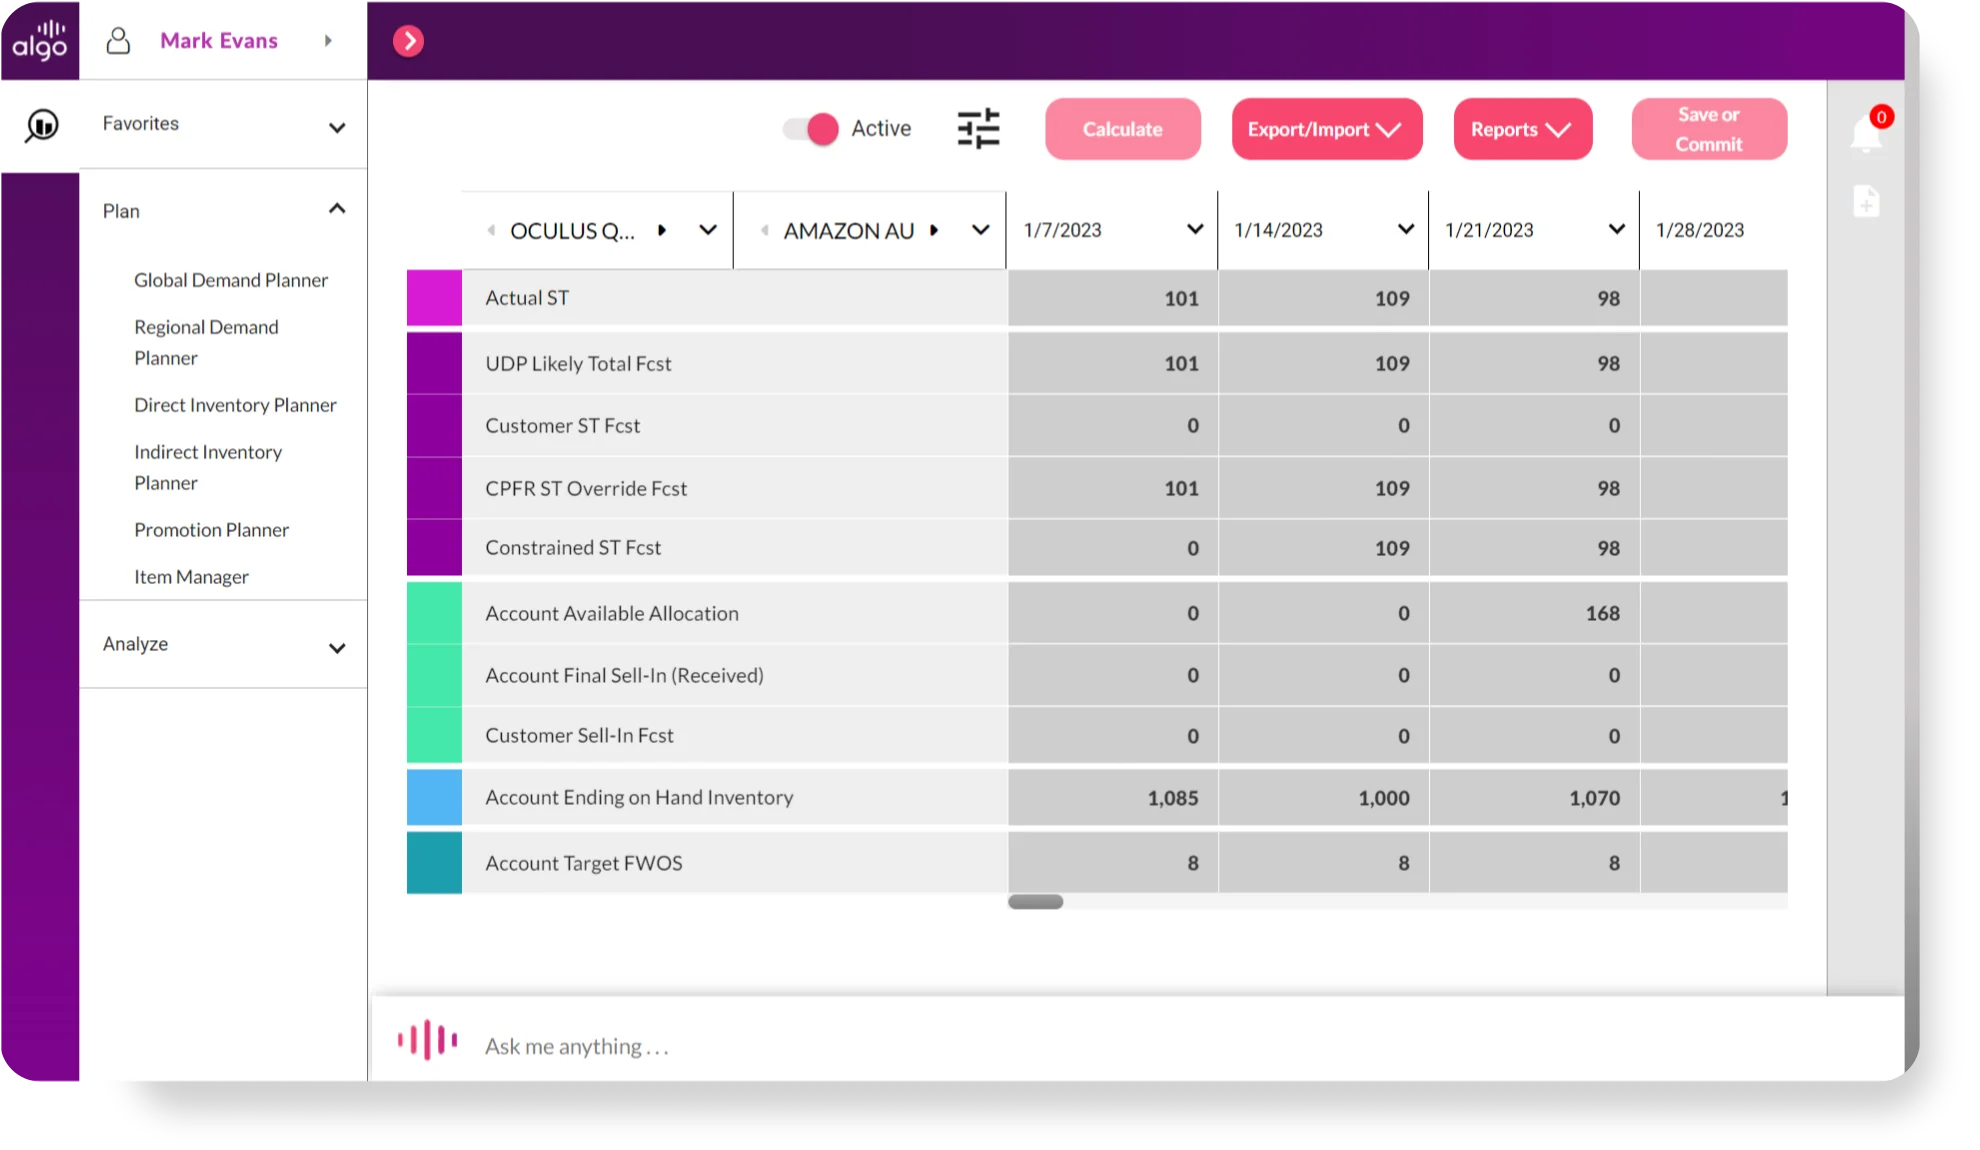Open the 1/14/2023 column dropdown
The width and height of the screenshot is (1980, 1150).
pos(1406,229)
